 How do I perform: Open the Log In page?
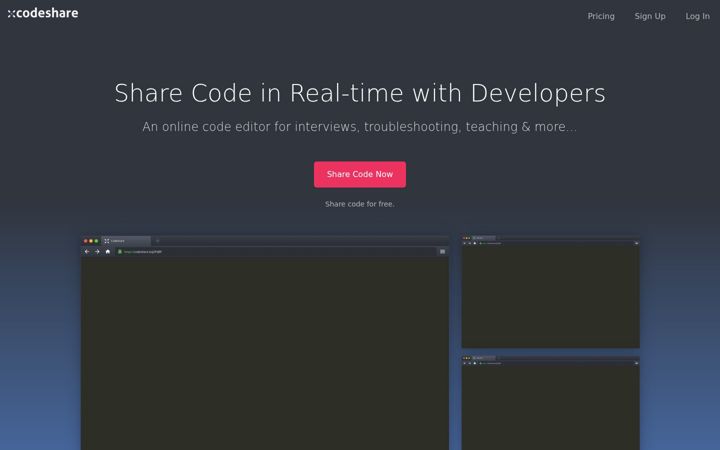pos(697,16)
